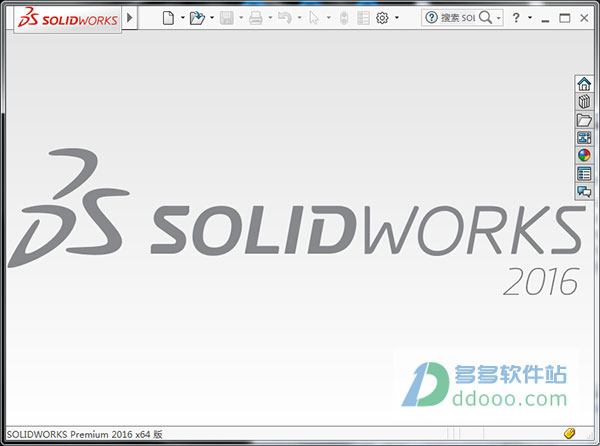Expand the Undo dropdown arrow
The image size is (600, 446).
[299, 18]
